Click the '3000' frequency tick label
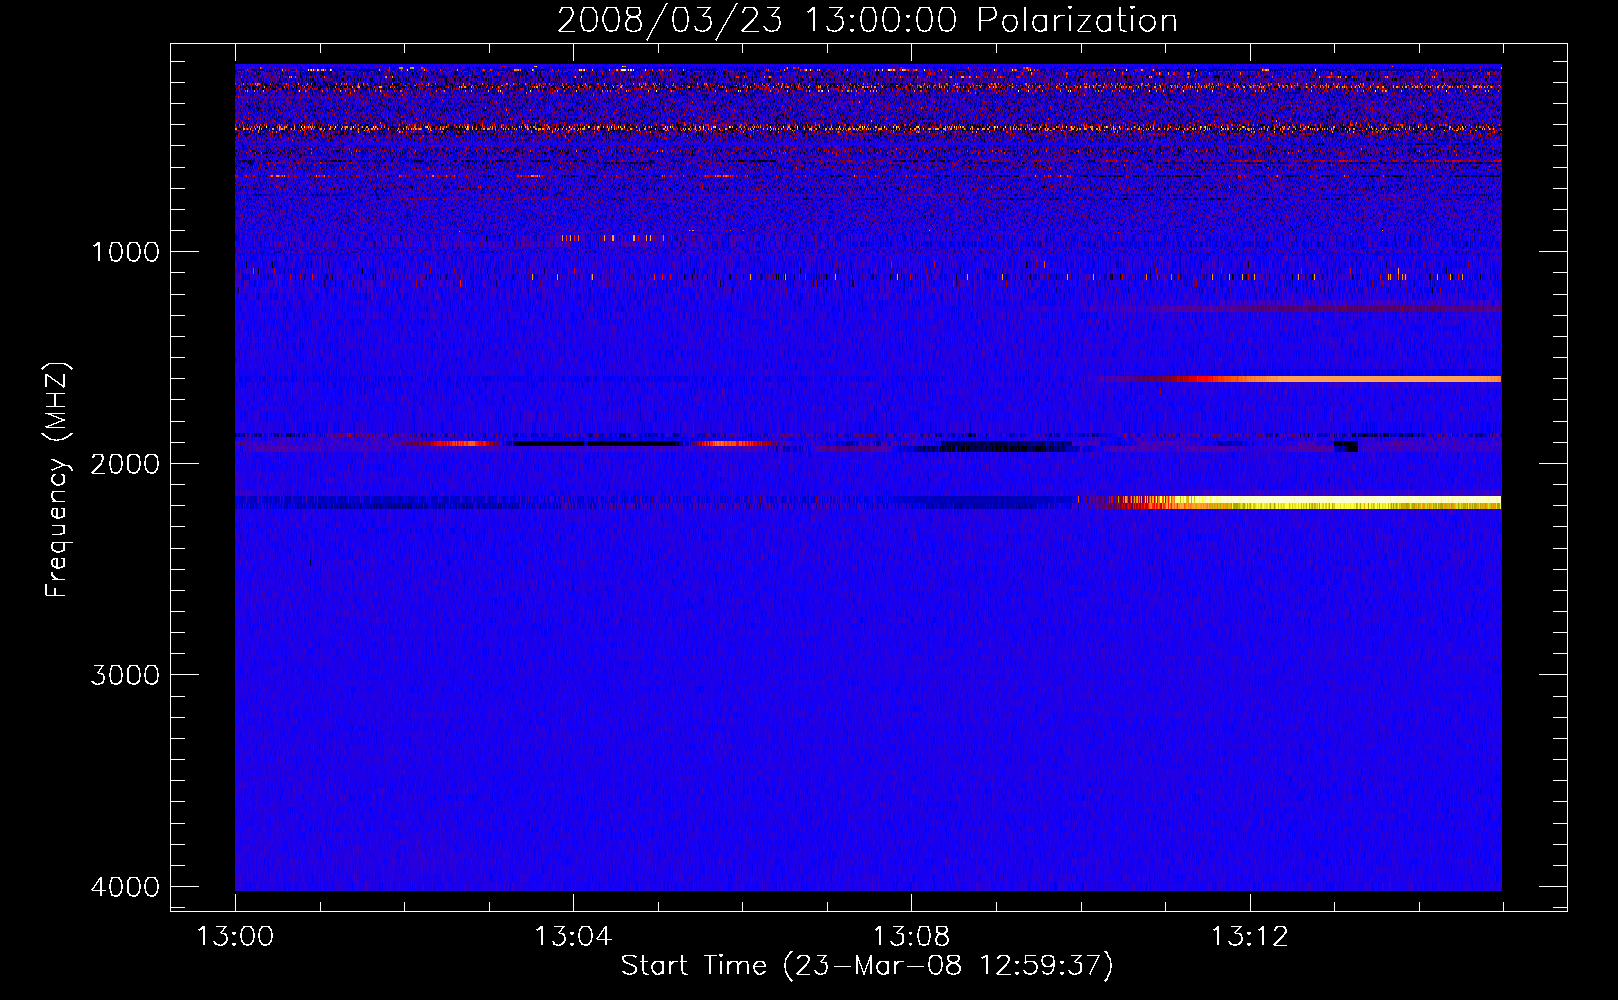The height and width of the screenshot is (1000, 1618). [125, 675]
